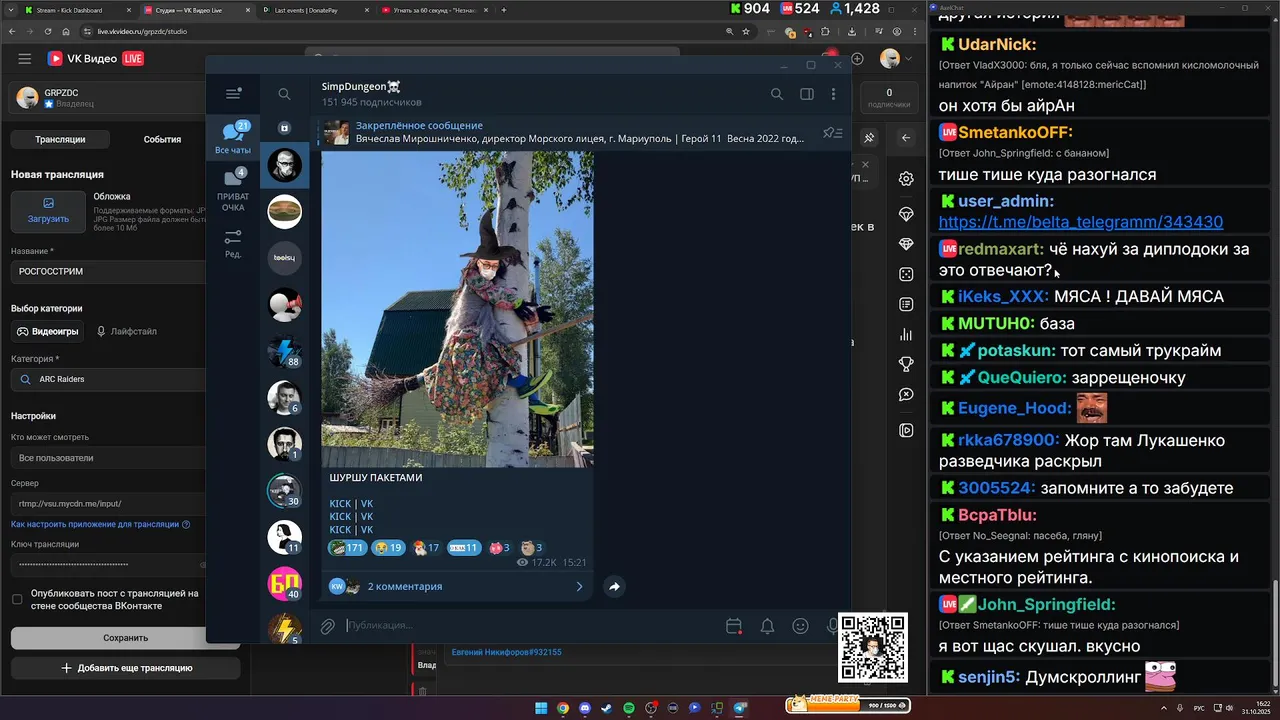Click the crying emoji reaction with 19
The height and width of the screenshot is (720, 1280).
point(388,548)
